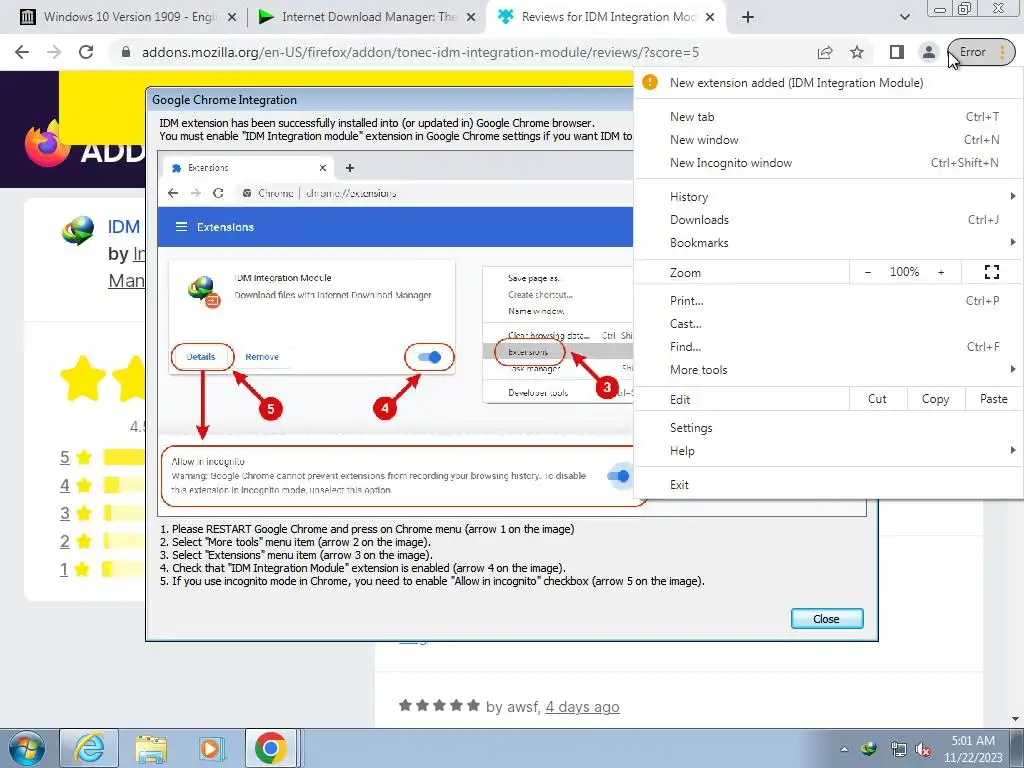
Task: Select Print menu item
Action: tap(828, 301)
